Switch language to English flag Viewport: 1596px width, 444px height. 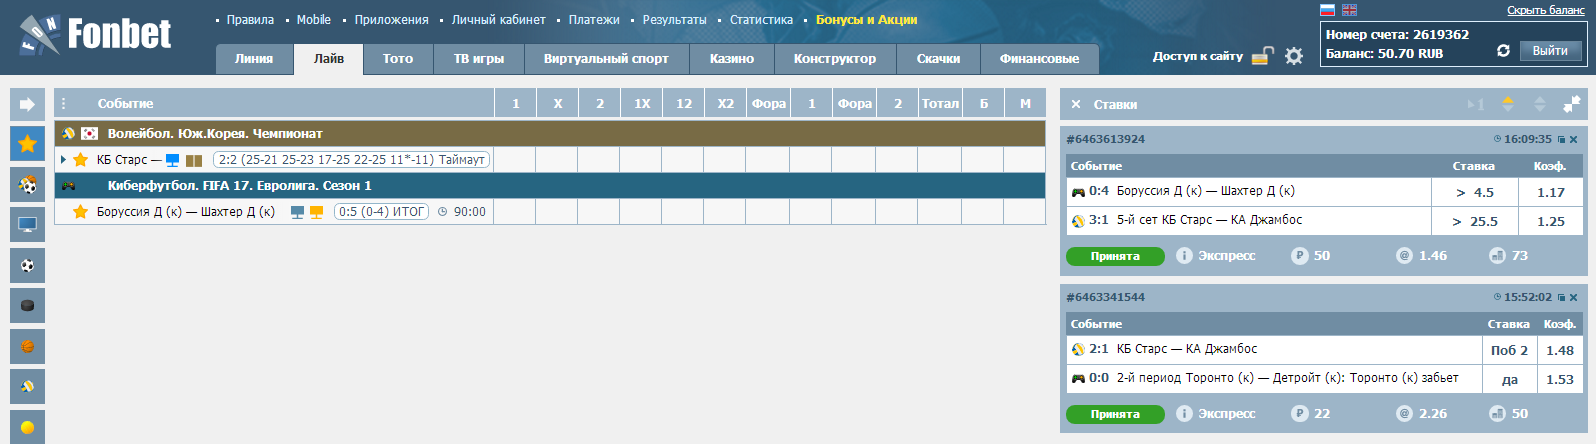(x=1349, y=10)
